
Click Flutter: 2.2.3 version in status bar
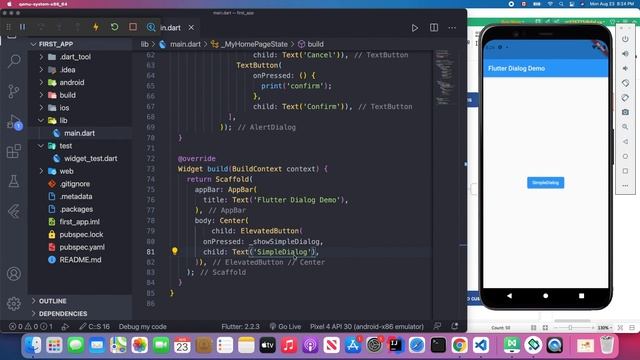tap(240, 327)
